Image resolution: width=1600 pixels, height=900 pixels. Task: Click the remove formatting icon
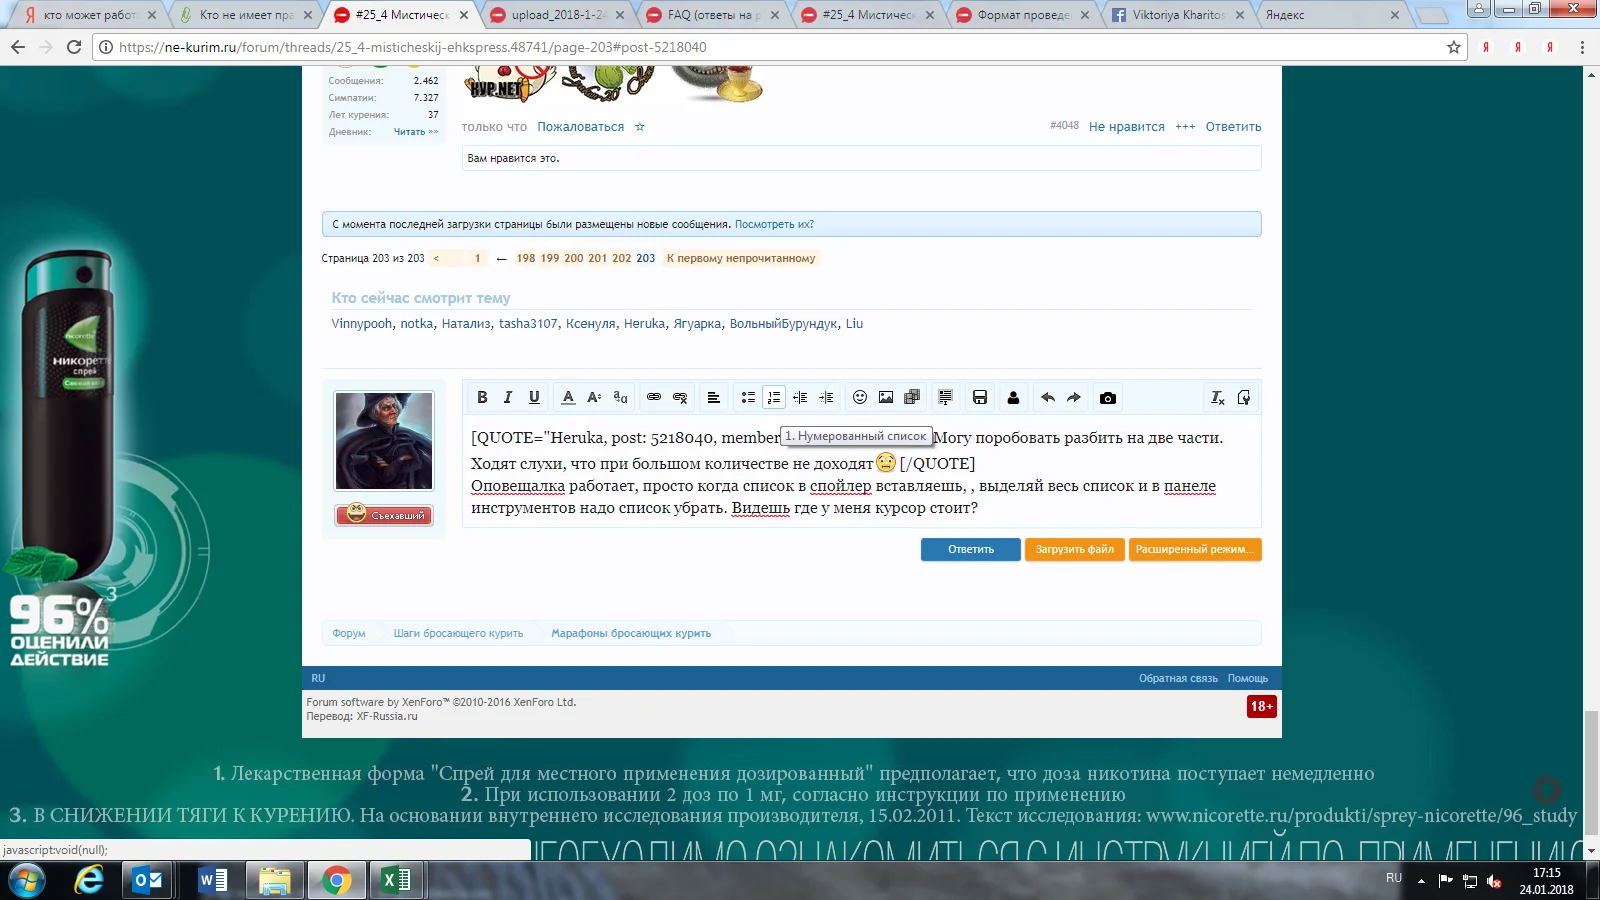[1218, 397]
